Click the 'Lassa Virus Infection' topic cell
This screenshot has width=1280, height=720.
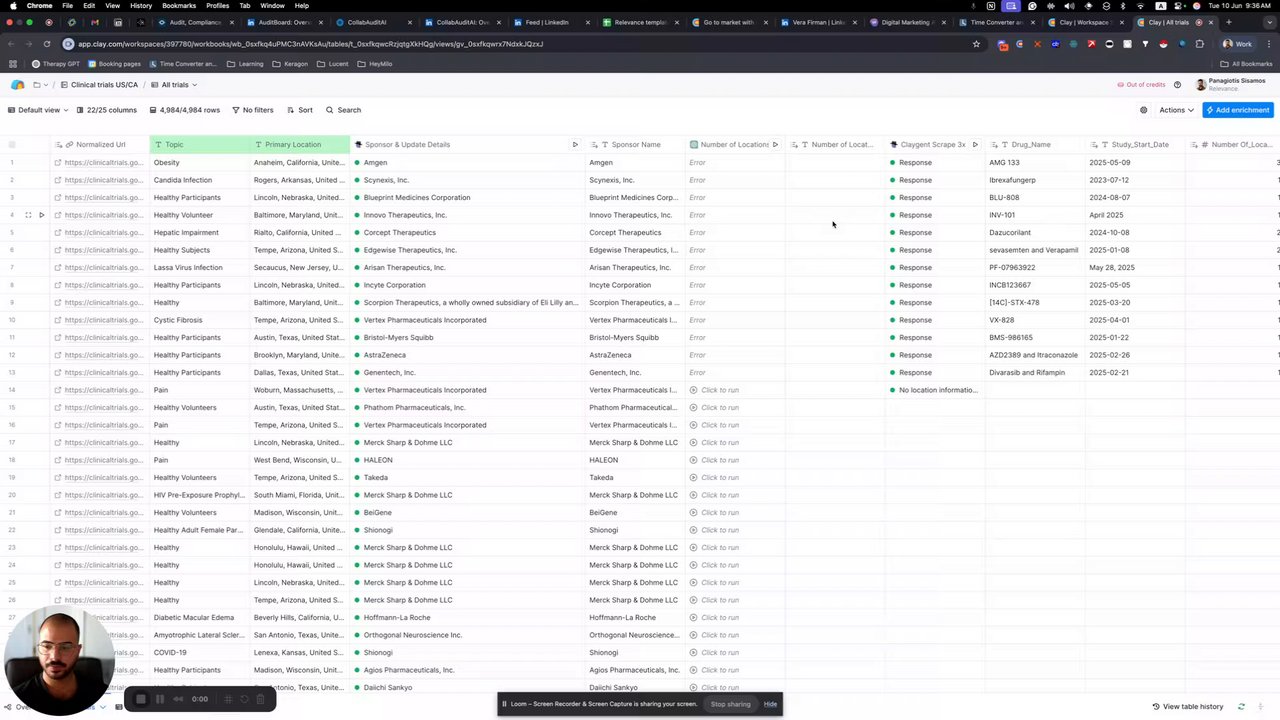click(199, 268)
